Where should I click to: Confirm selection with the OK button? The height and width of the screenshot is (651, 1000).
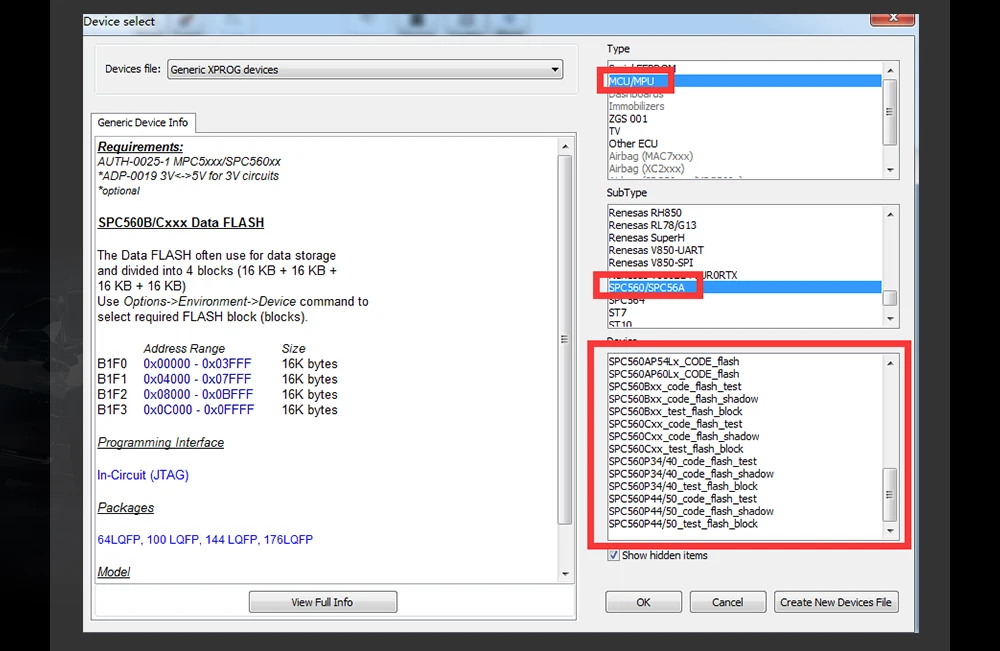coord(643,602)
